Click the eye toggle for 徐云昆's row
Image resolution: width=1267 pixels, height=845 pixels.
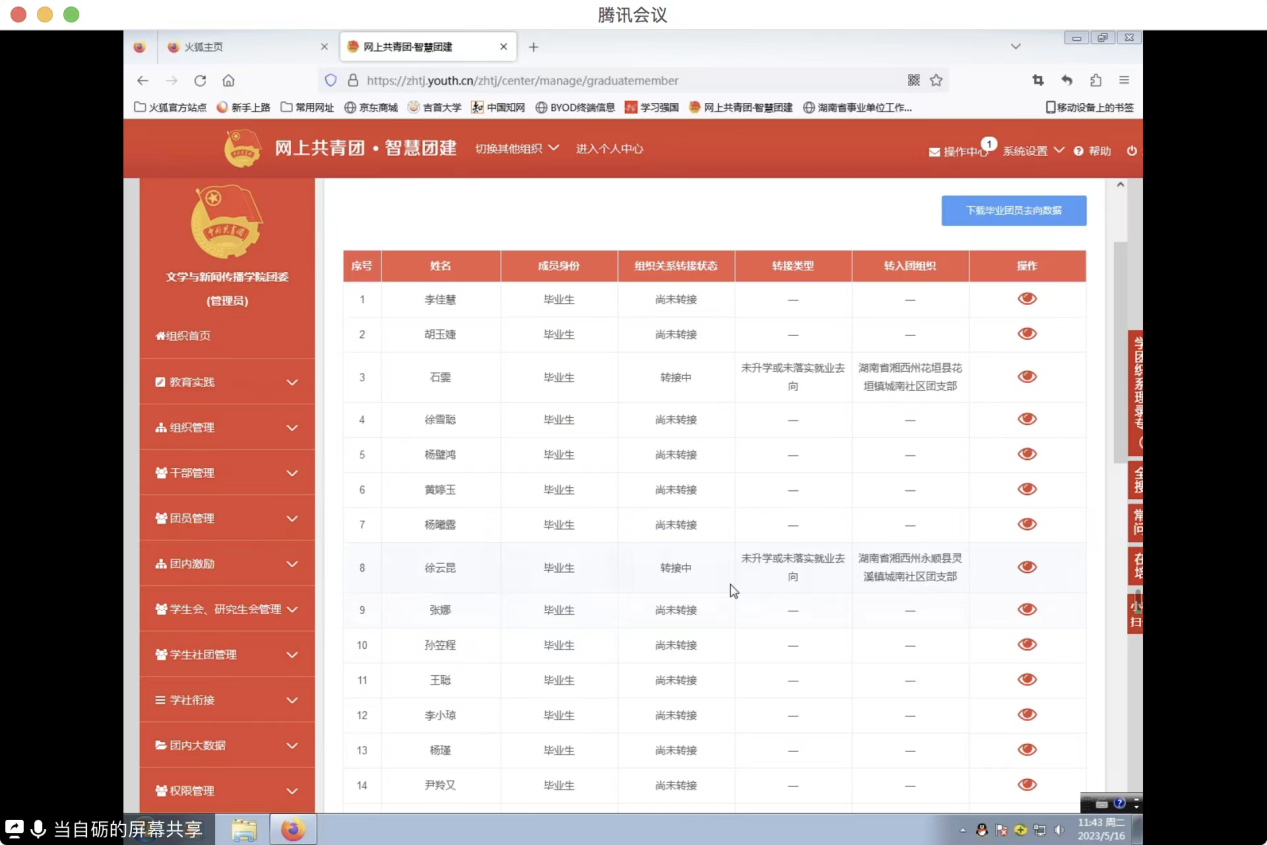click(1027, 567)
